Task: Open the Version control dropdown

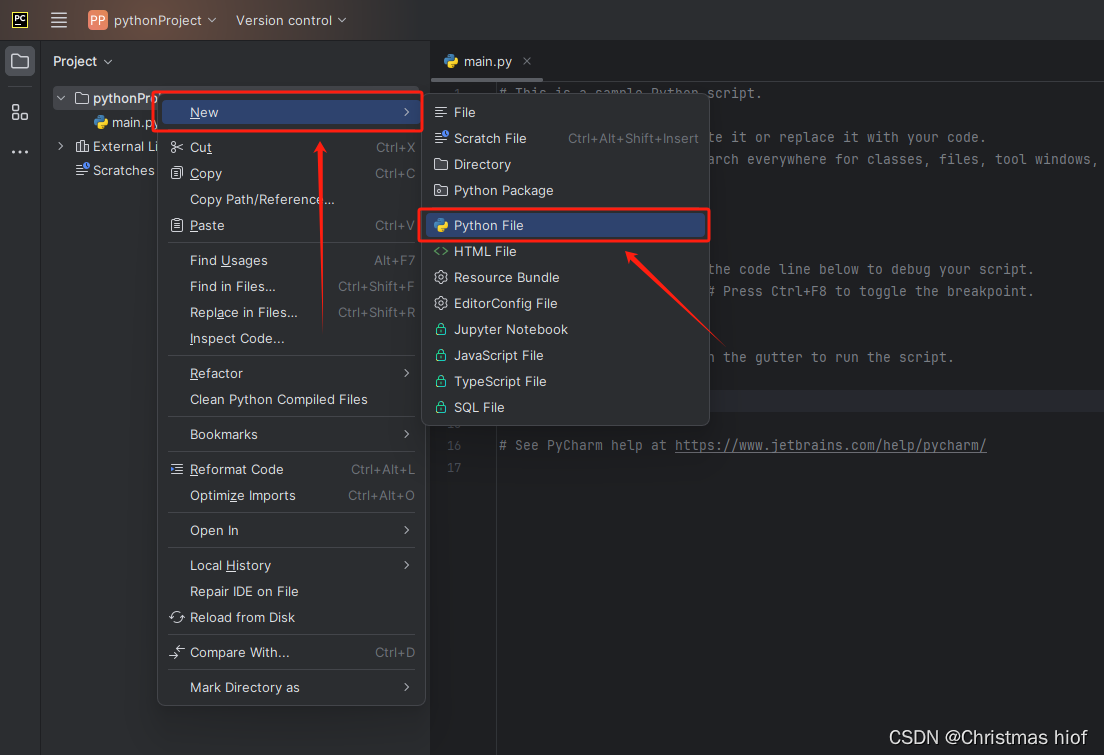Action: tap(291, 20)
